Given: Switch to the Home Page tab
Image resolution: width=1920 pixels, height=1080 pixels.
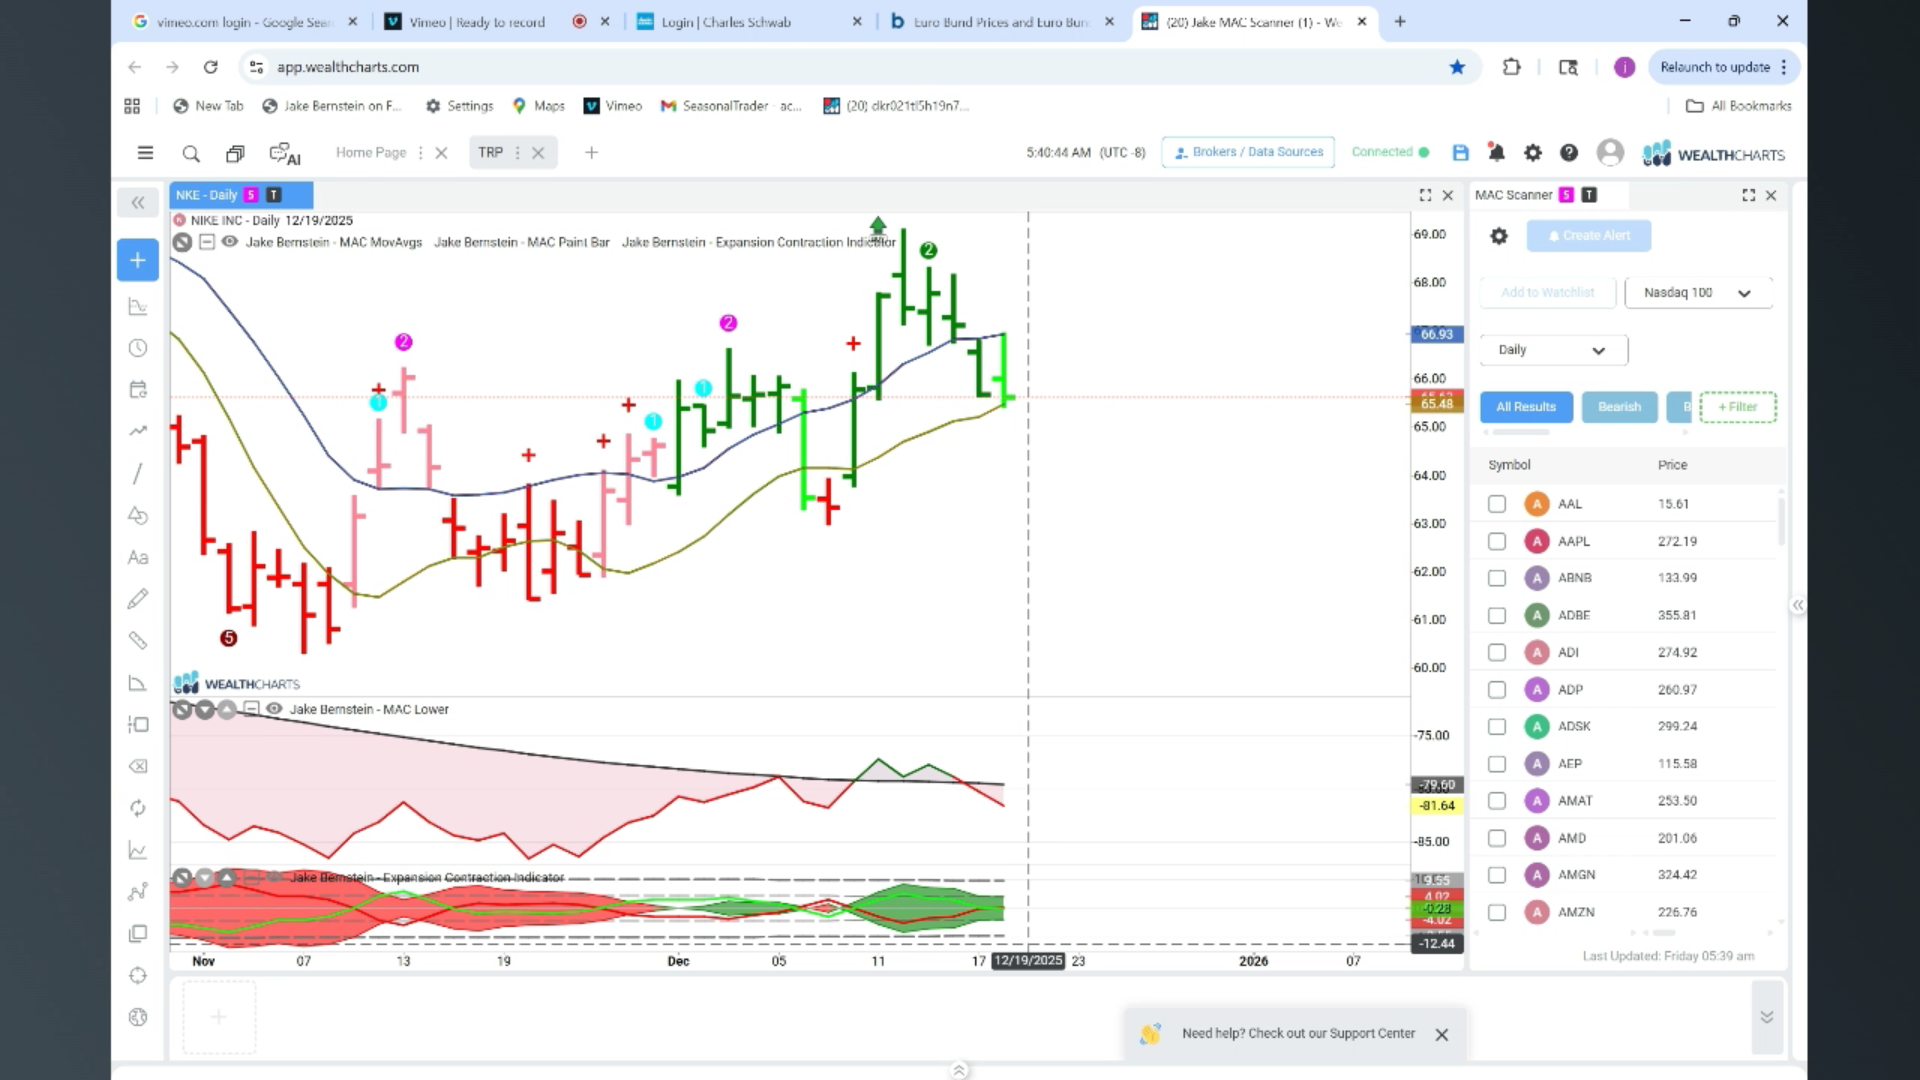Looking at the screenshot, I should click(371, 153).
